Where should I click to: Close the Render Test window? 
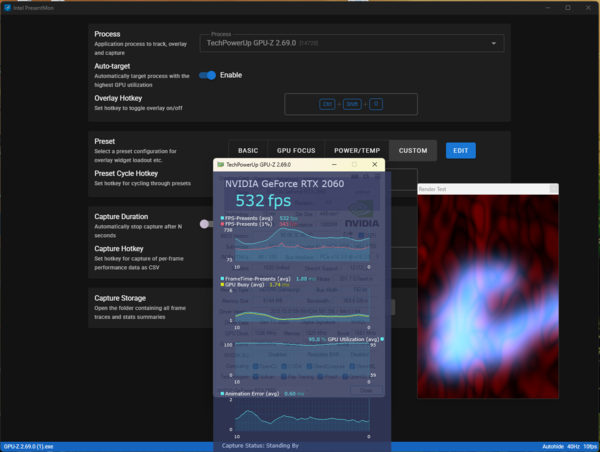[x=553, y=189]
